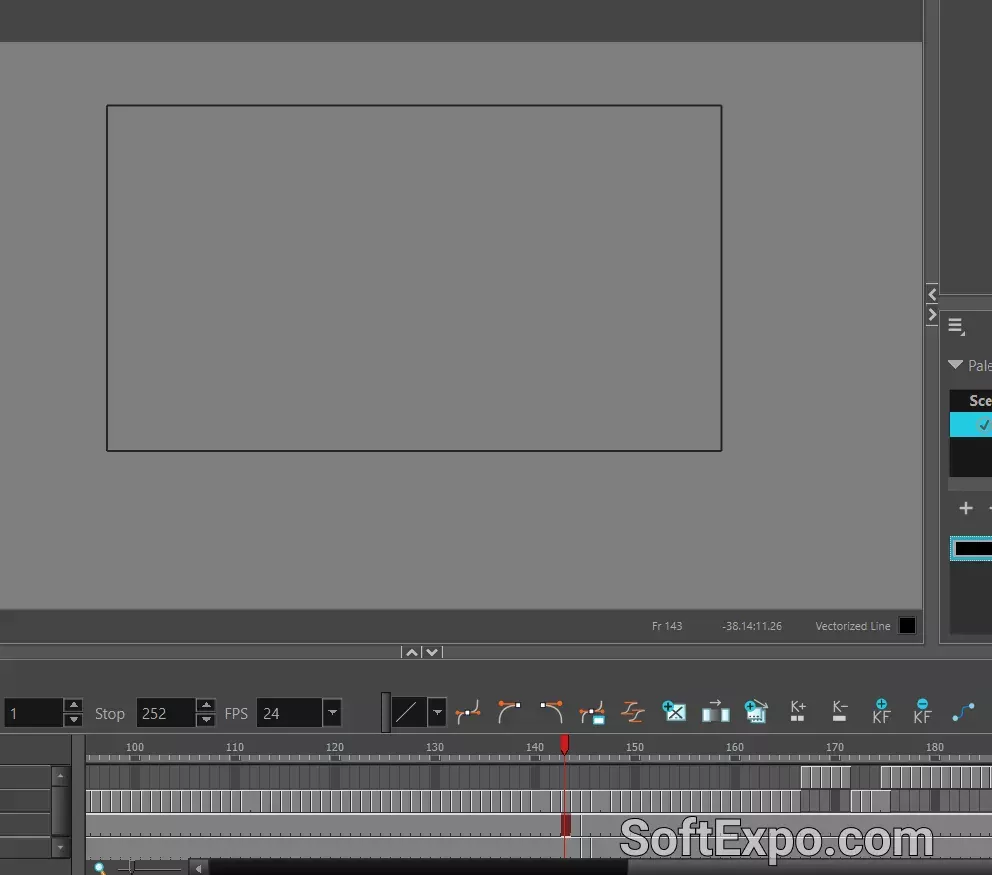Image resolution: width=992 pixels, height=875 pixels.
Task: Click the Delete Keyframe (KF minus) icon
Action: 922,711
